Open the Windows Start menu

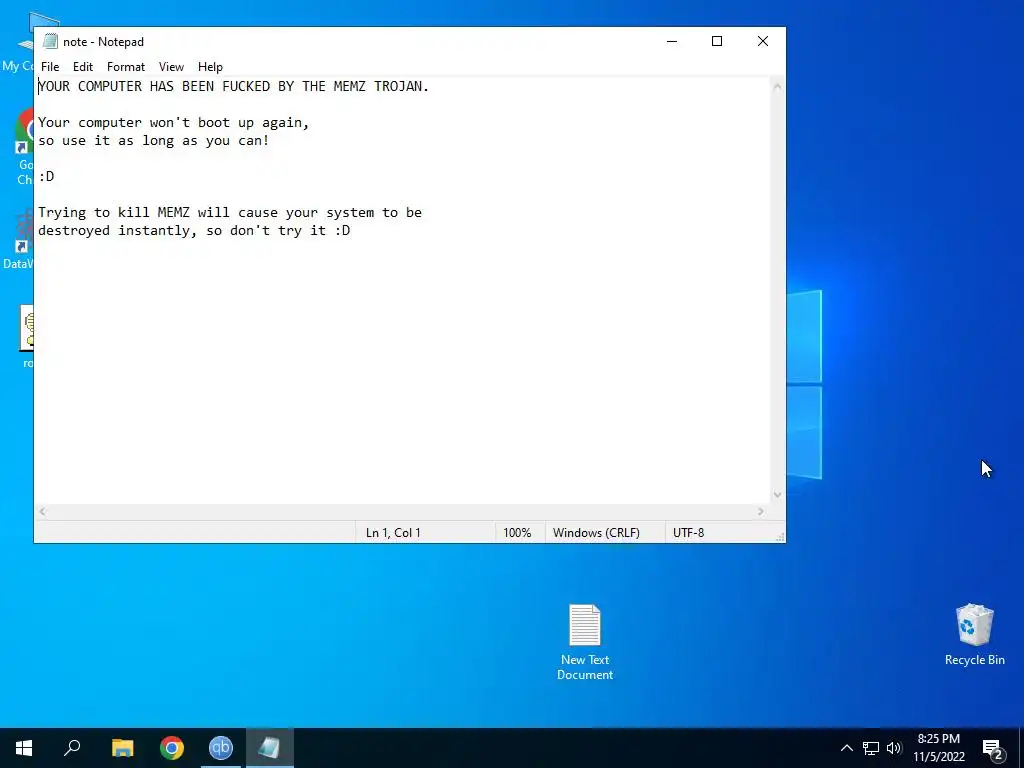24,748
